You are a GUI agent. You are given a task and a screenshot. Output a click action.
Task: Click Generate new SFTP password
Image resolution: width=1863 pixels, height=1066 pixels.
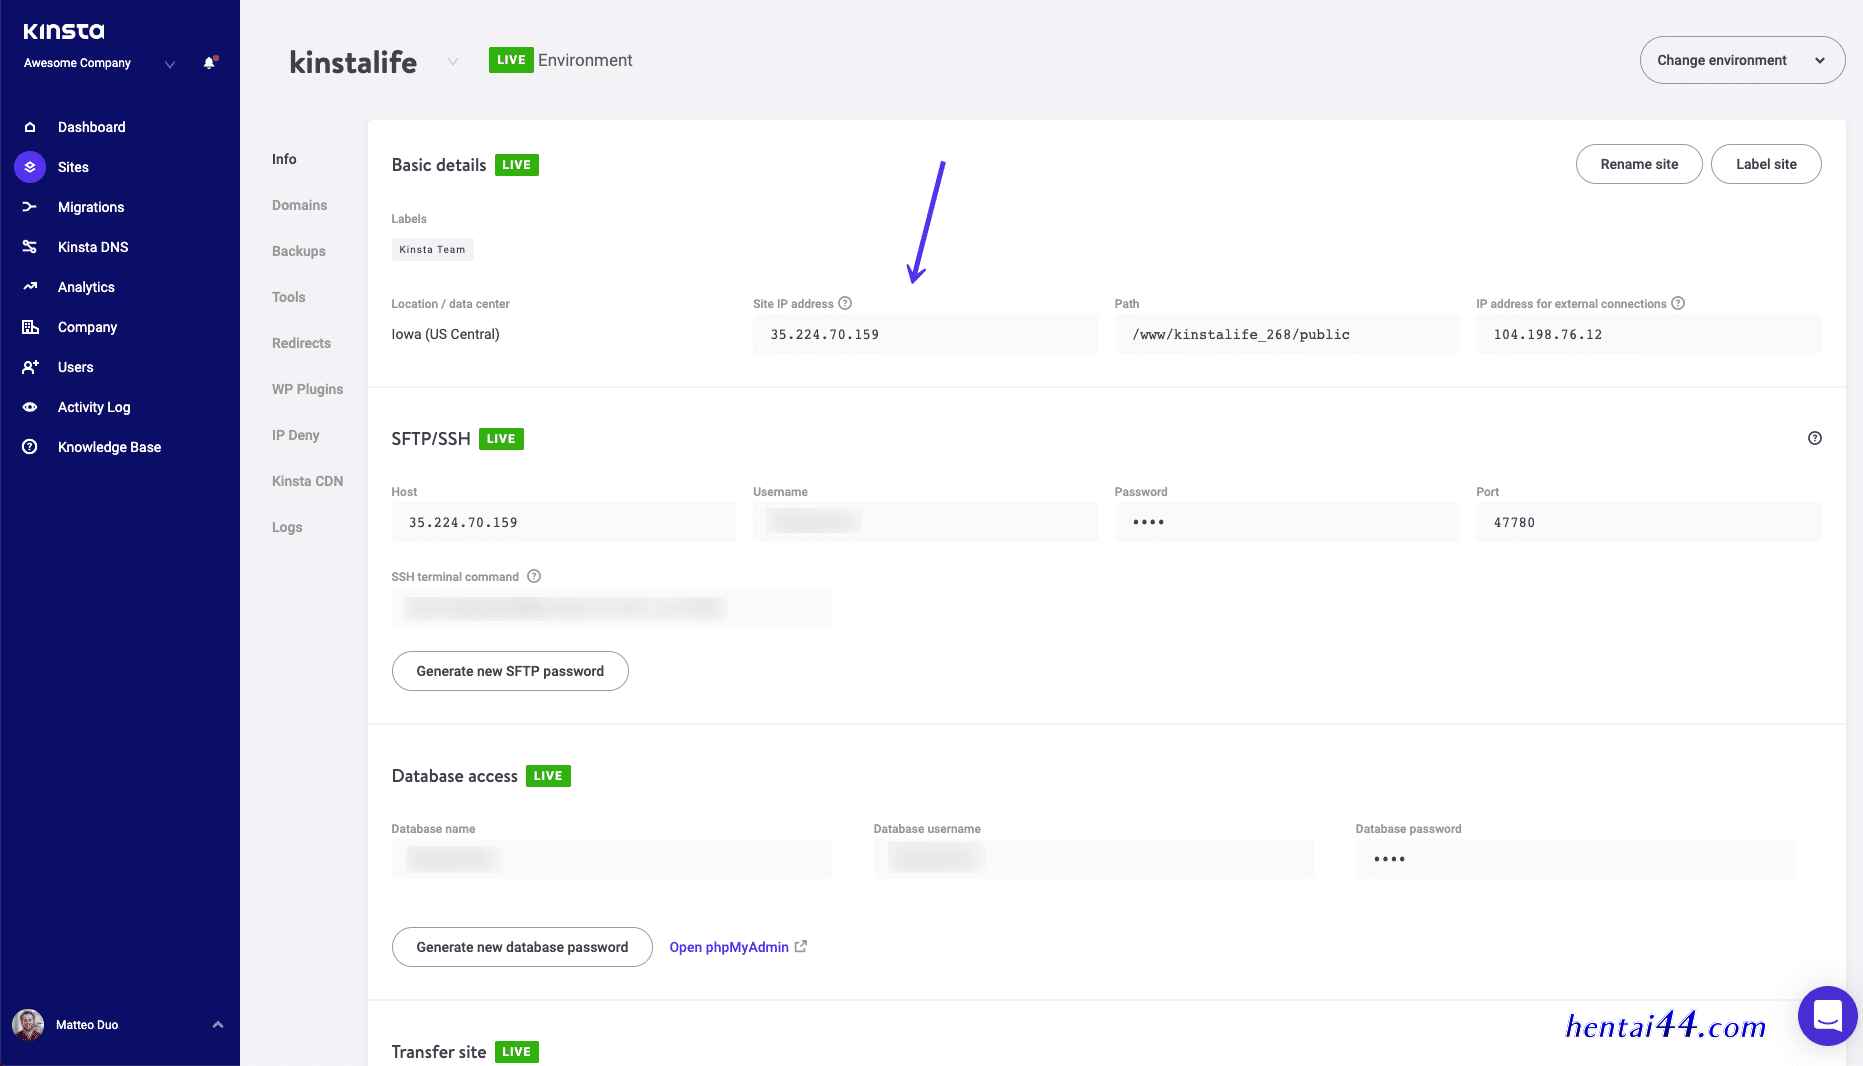[x=510, y=671]
